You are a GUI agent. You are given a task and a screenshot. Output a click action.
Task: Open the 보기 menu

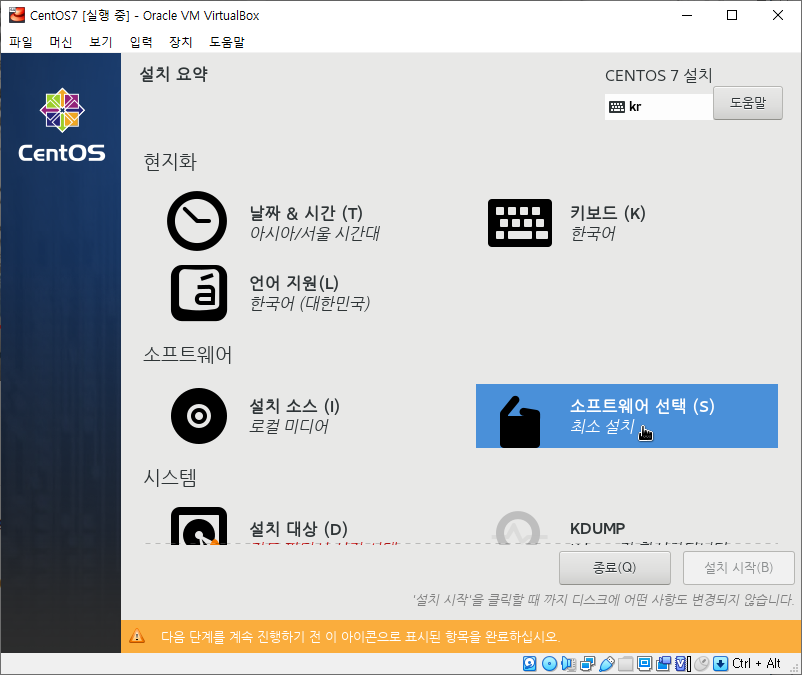tap(101, 42)
